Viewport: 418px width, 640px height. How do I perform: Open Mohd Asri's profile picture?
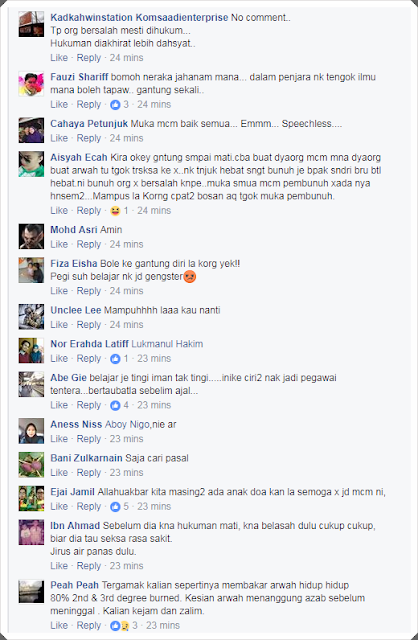[x=31, y=236]
